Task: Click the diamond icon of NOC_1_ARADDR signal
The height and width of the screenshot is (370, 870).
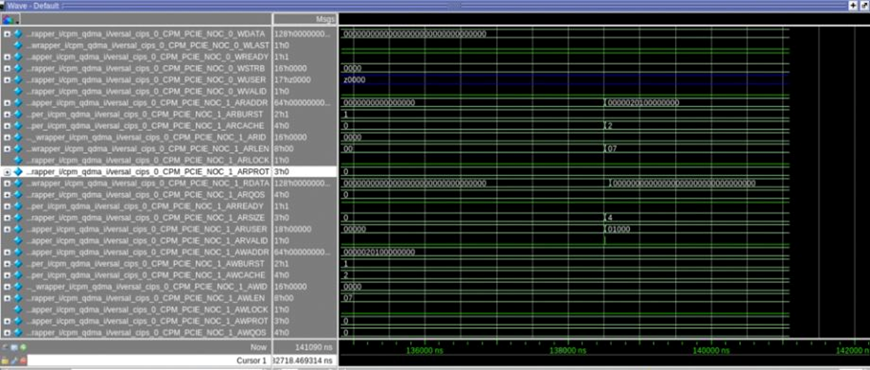Action: [18, 103]
